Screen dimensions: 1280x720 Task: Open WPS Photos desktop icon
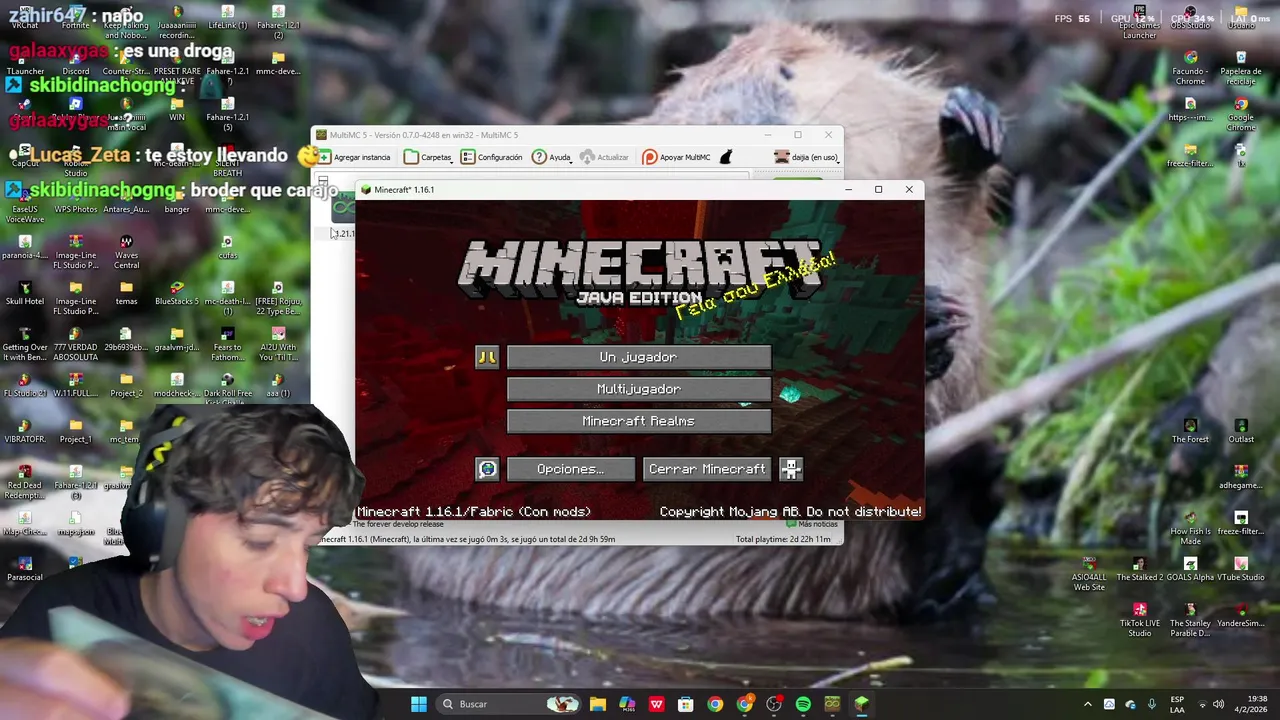[x=76, y=202]
